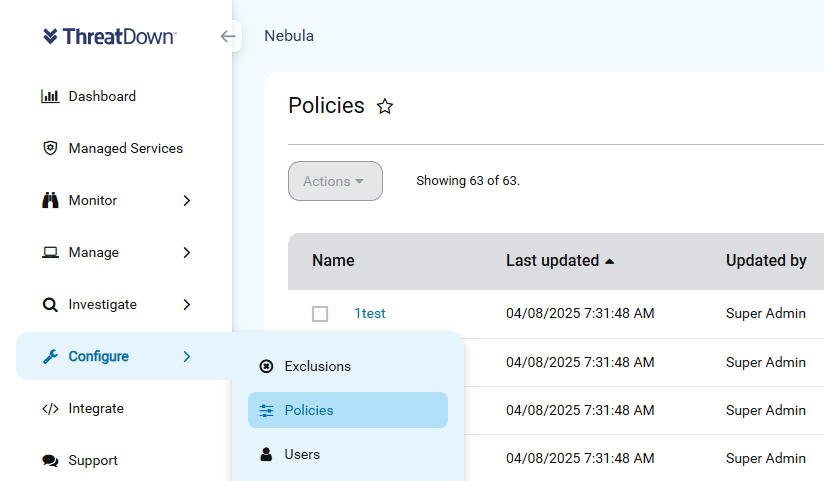This screenshot has width=824, height=481.
Task: Click the Manage laptop icon
Action: [x=50, y=252]
